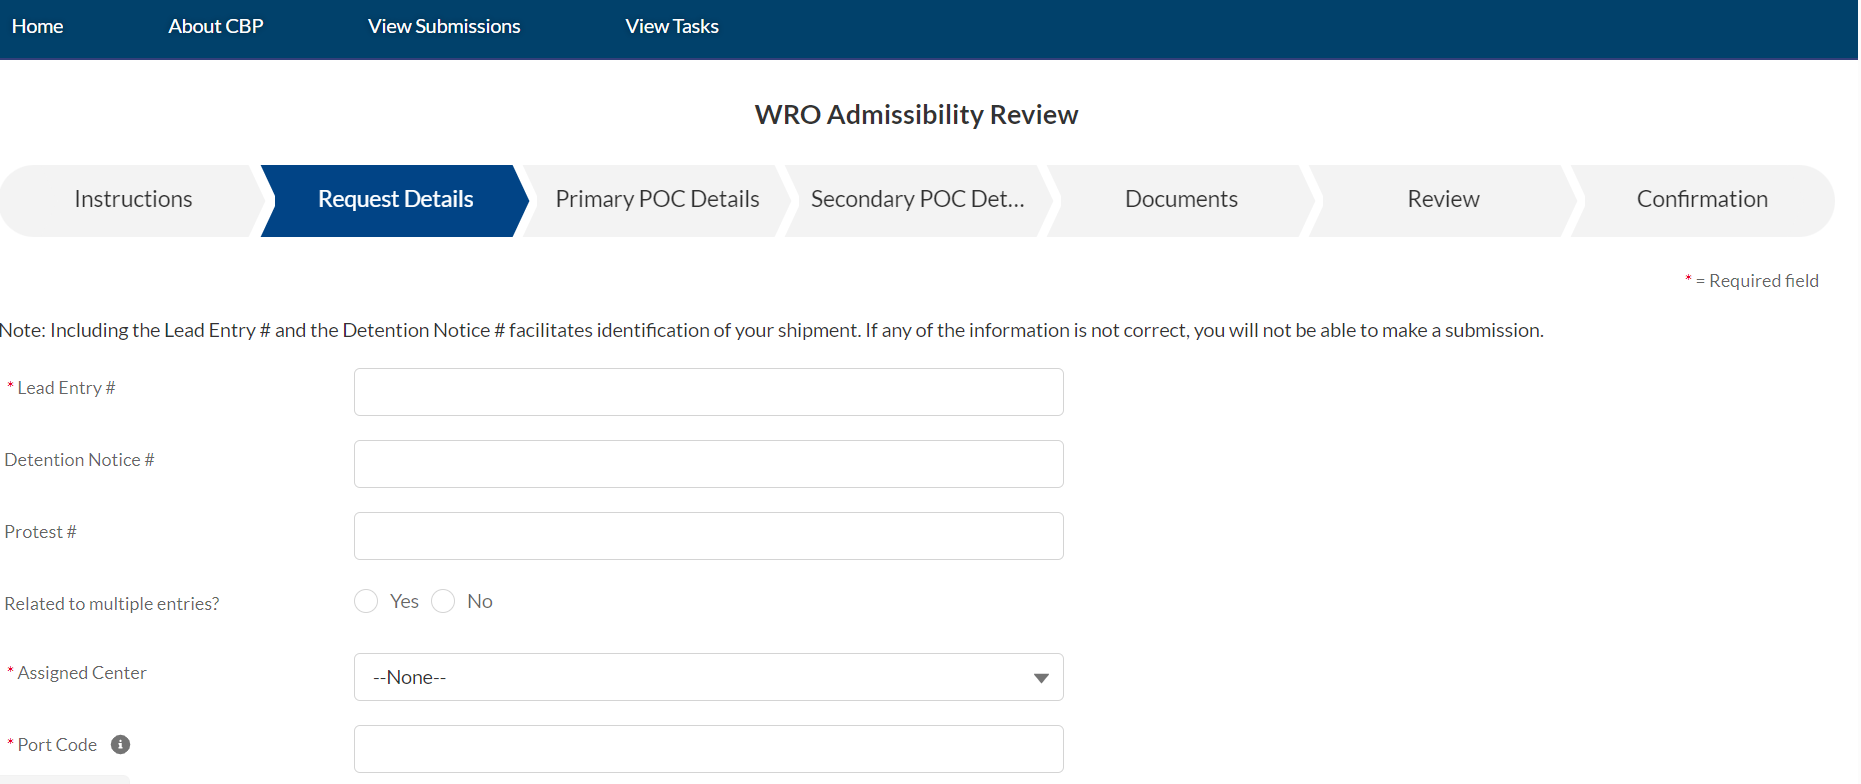This screenshot has width=1861, height=784.
Task: Select Yes for multiple entries
Action: click(x=366, y=601)
